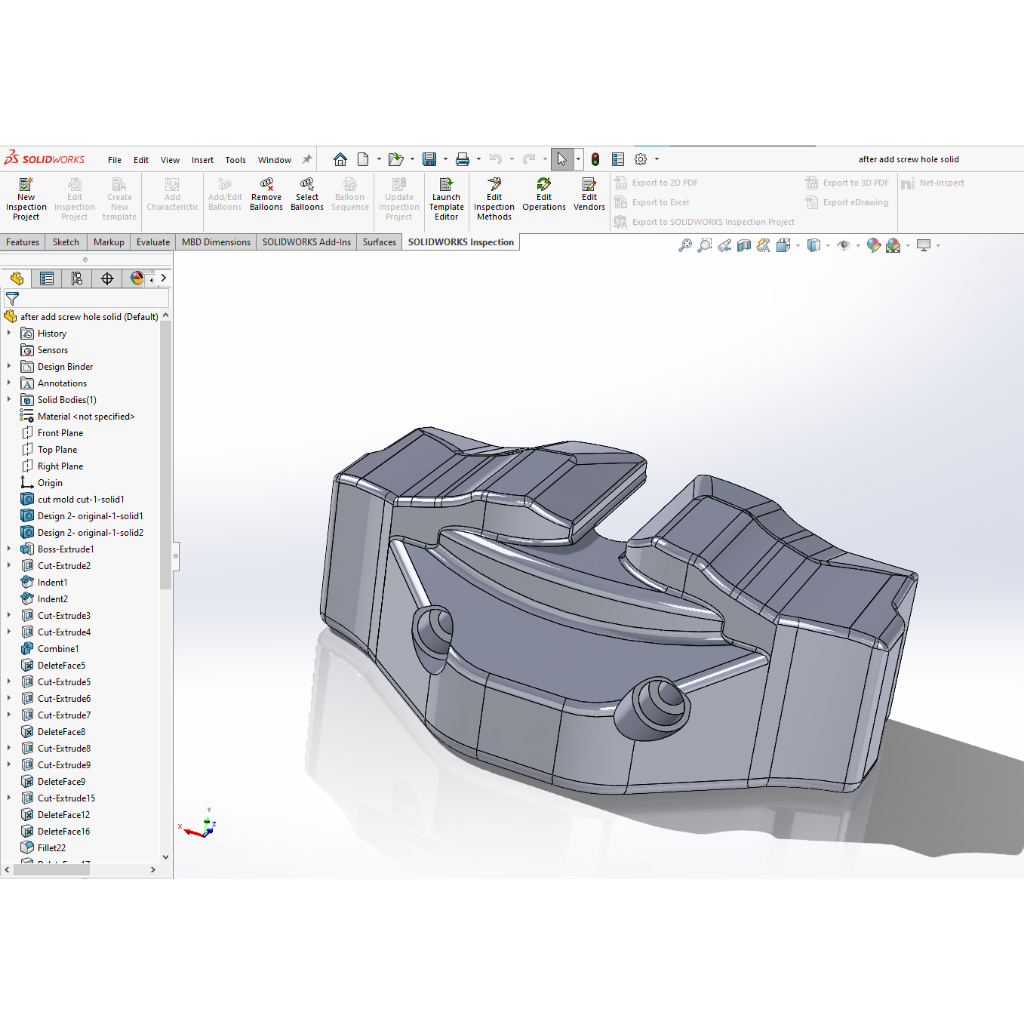The height and width of the screenshot is (1024, 1024).
Task: Switch to the Sketch tab
Action: 65,242
